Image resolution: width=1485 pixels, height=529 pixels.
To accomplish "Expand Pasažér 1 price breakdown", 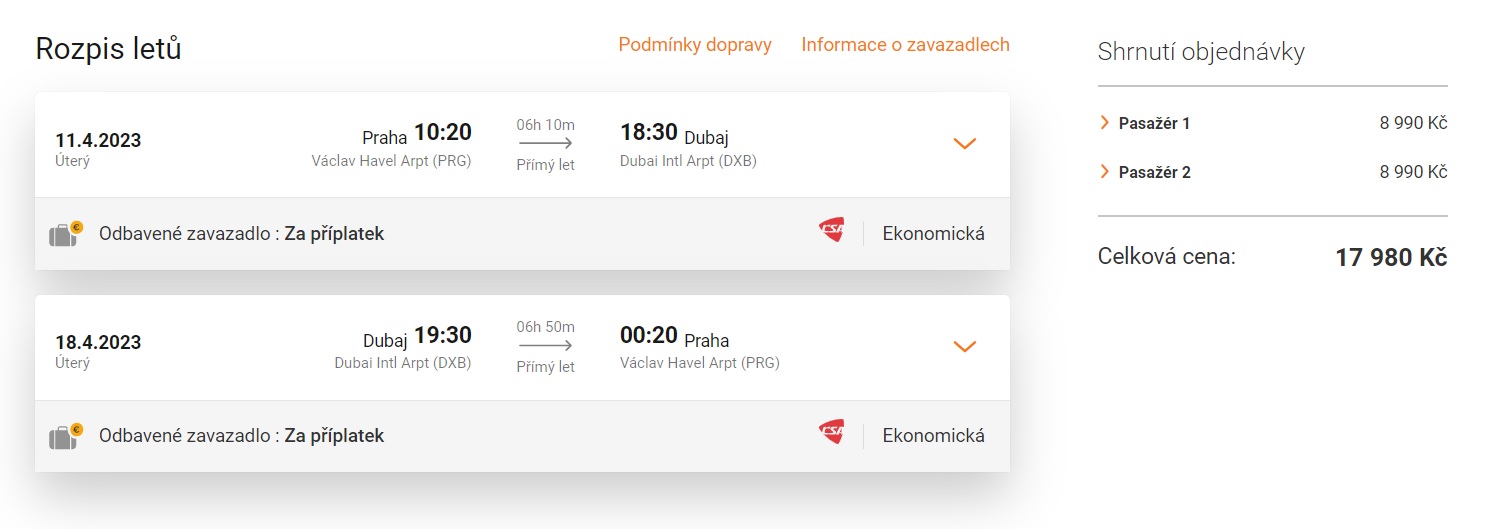I will coord(1105,123).
